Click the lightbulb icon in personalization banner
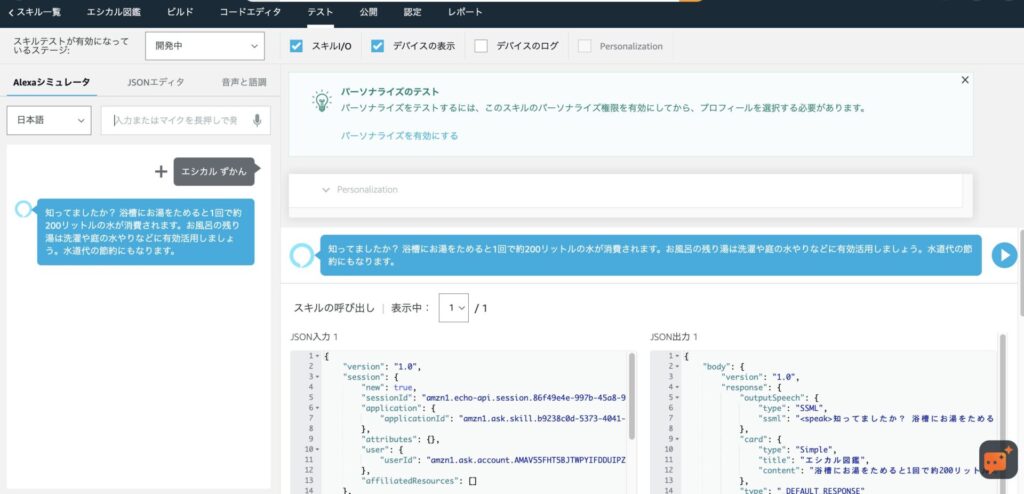Screen dimensions: 1024x494 click(320, 100)
